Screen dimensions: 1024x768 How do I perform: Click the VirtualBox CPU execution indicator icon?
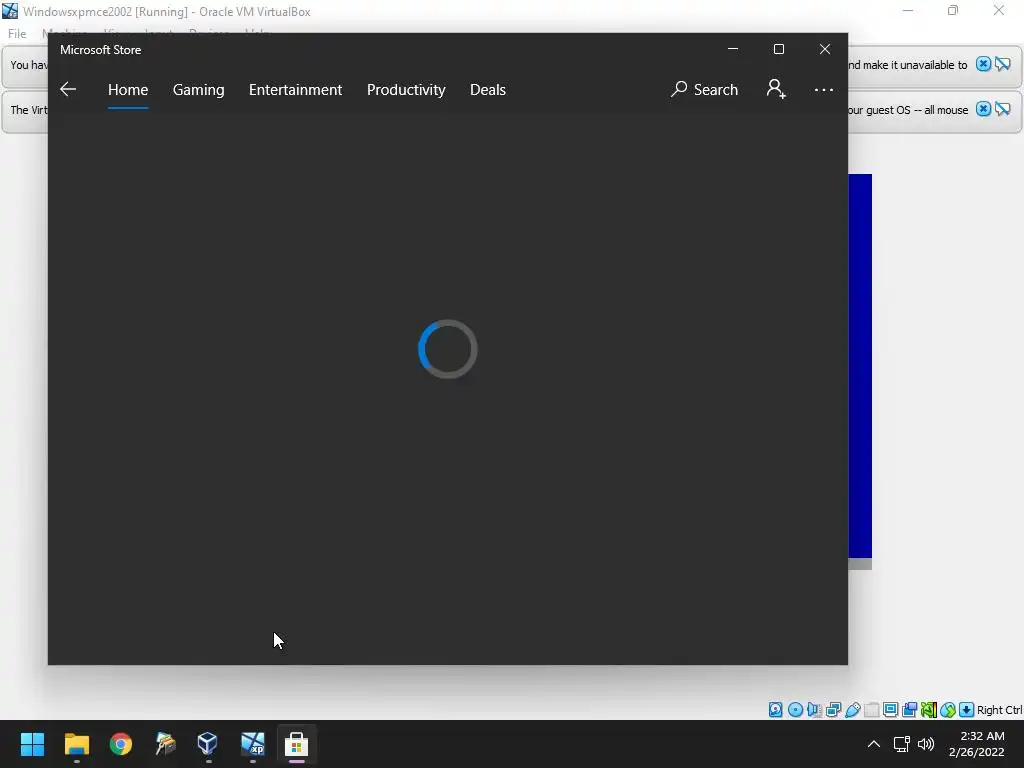coord(929,709)
